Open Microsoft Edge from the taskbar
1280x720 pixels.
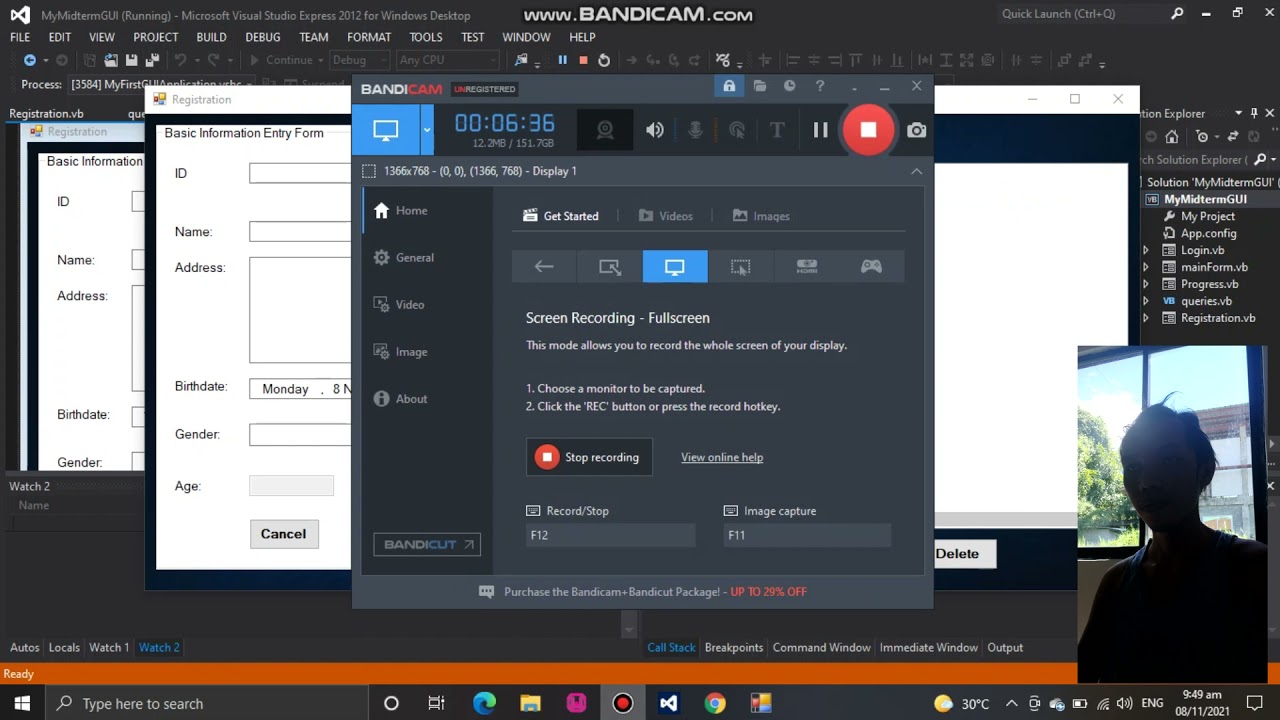point(484,703)
